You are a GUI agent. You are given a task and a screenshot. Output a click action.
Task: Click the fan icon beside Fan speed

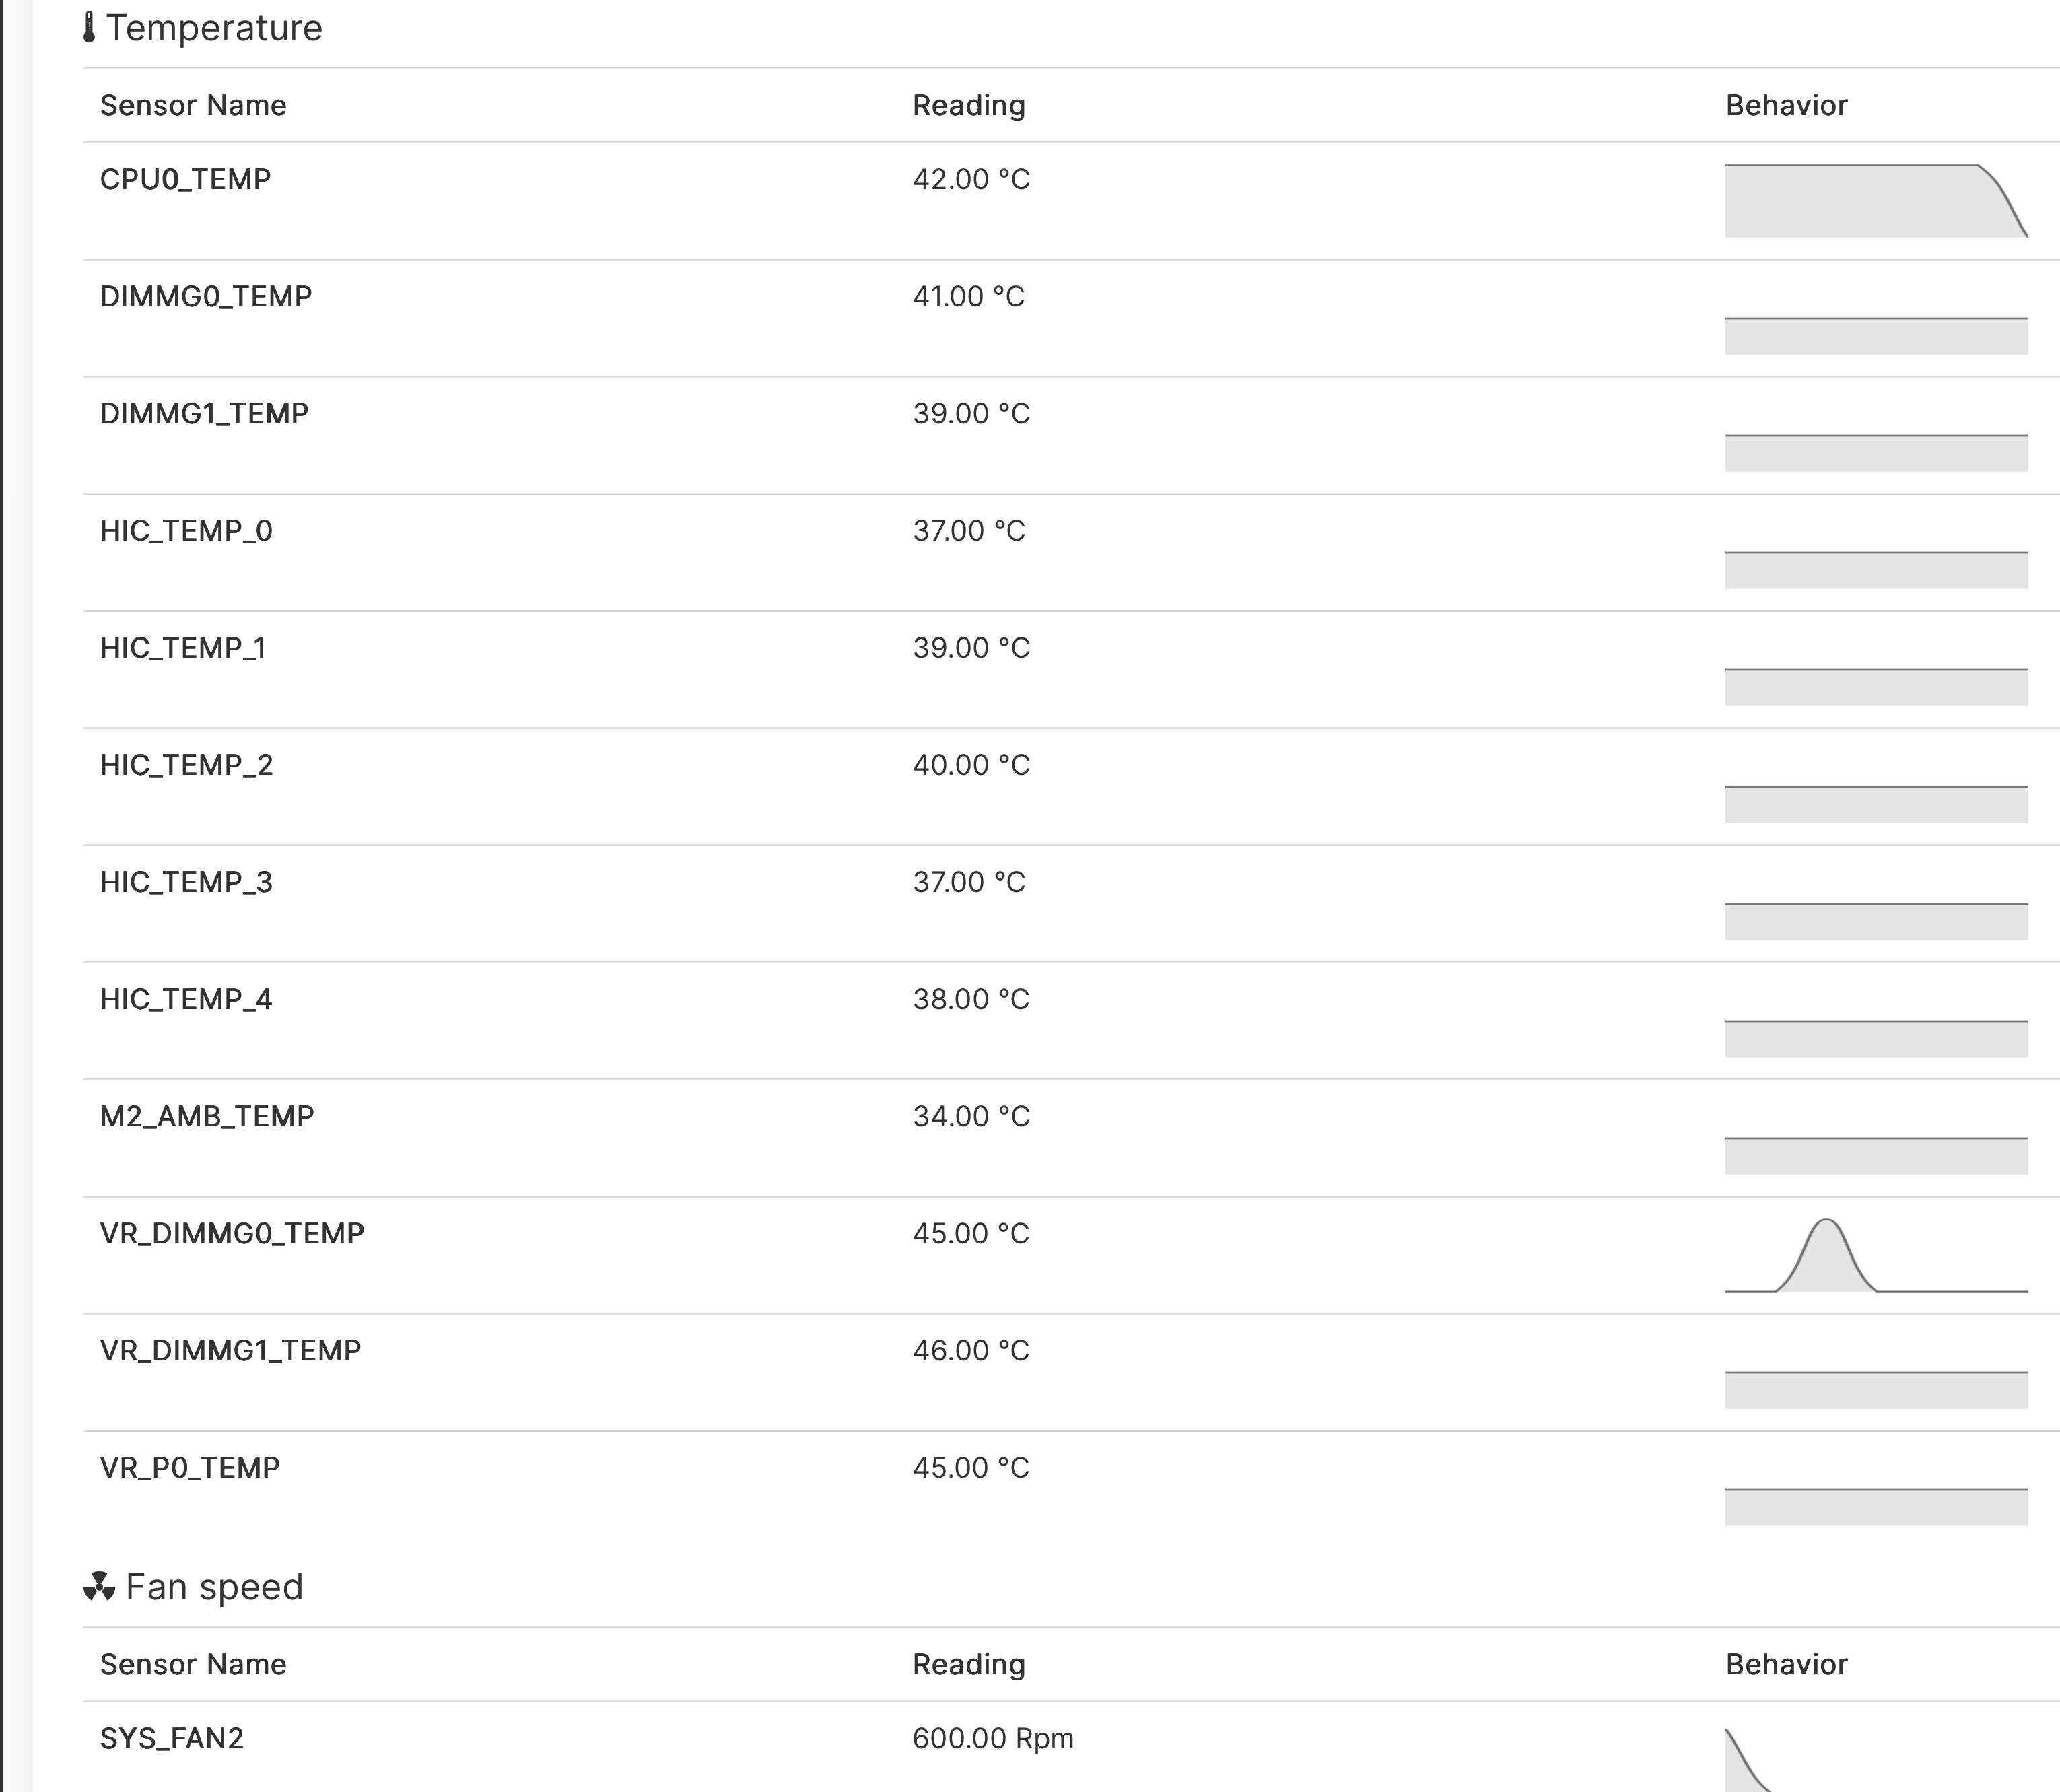coord(99,1587)
